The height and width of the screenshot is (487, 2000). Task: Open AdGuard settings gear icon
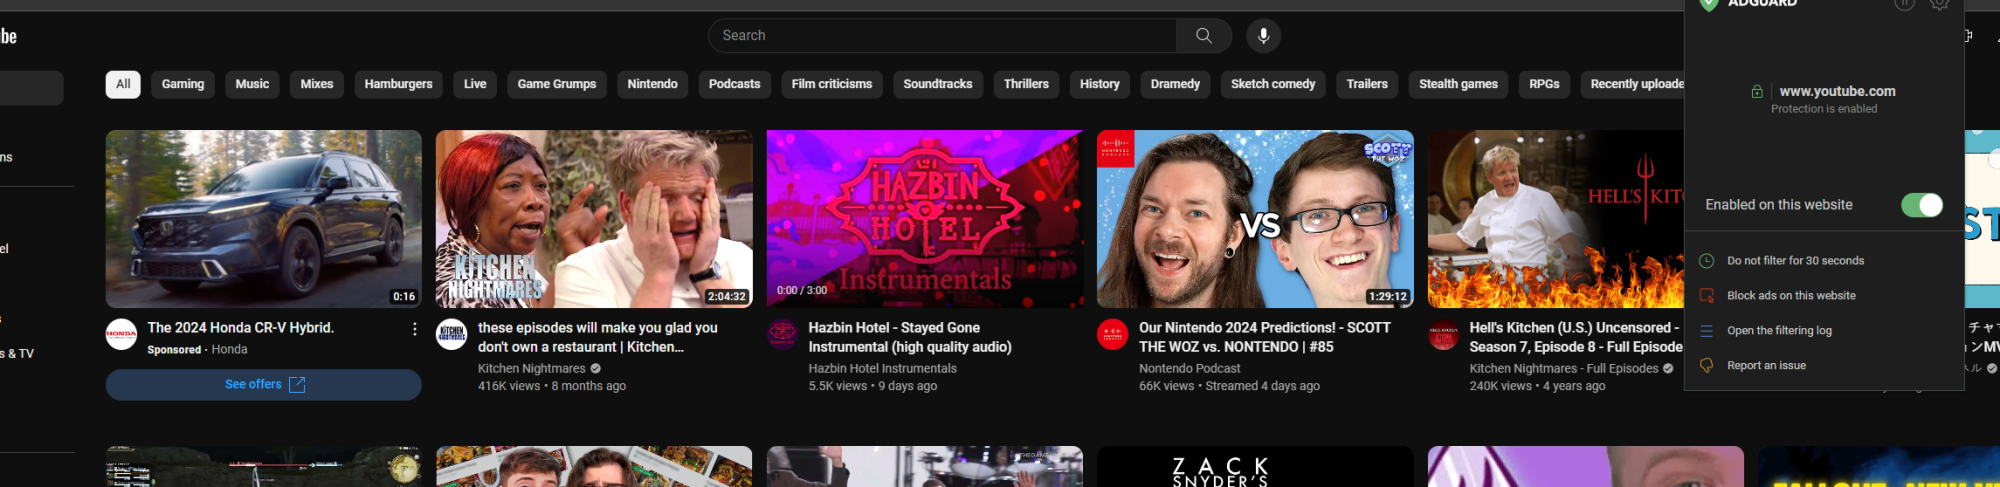click(x=1939, y=4)
